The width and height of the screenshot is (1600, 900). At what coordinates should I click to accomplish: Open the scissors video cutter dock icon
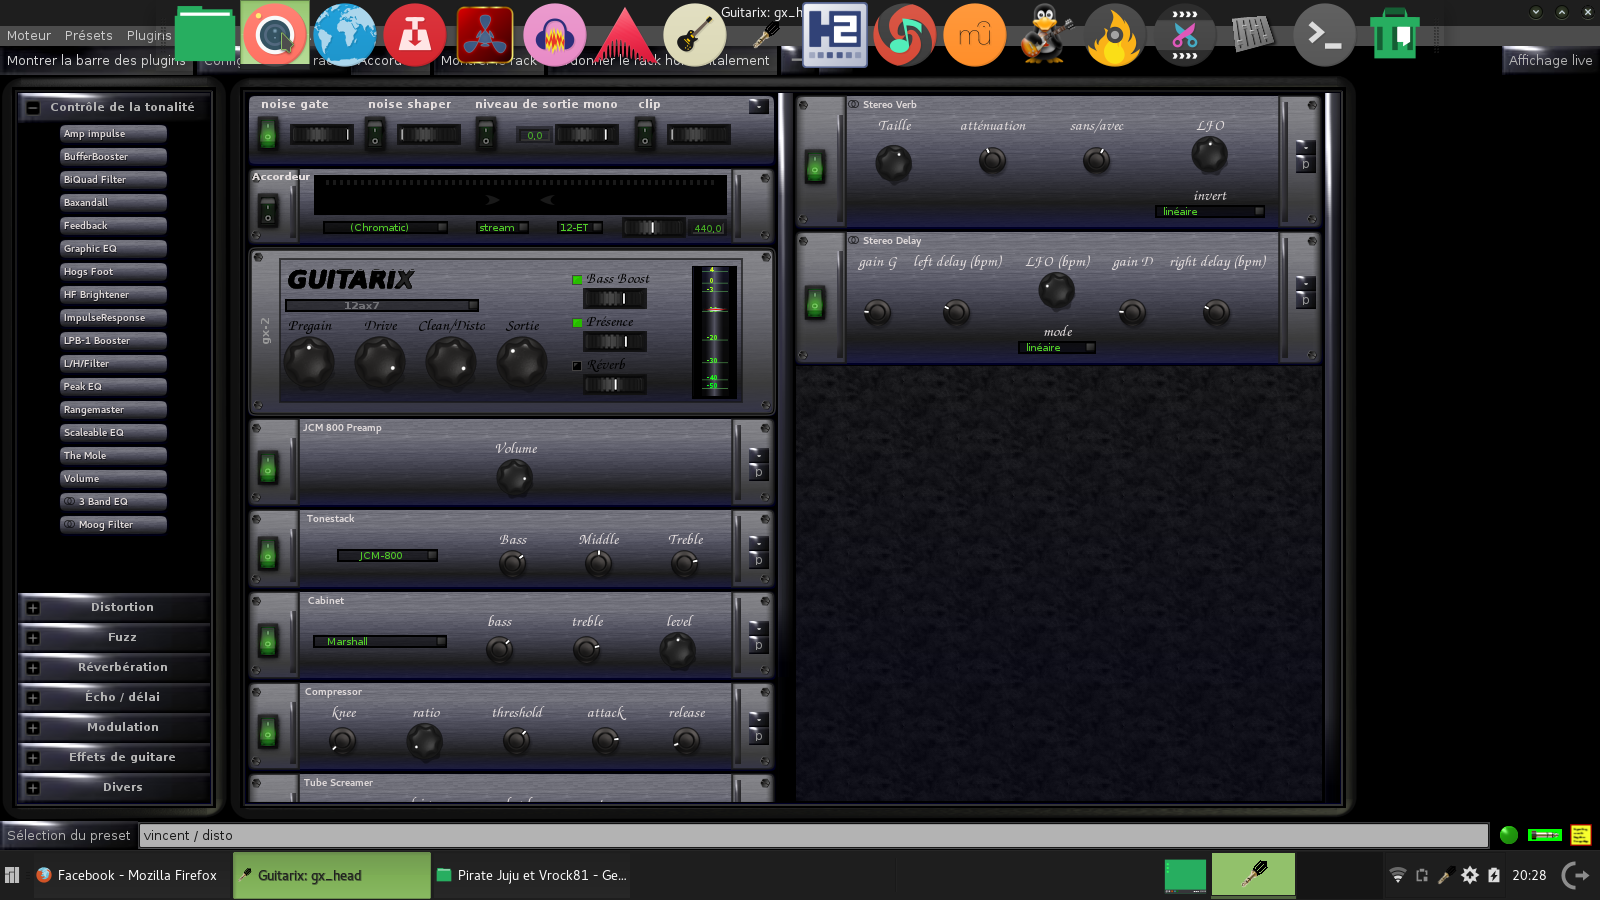click(1185, 34)
